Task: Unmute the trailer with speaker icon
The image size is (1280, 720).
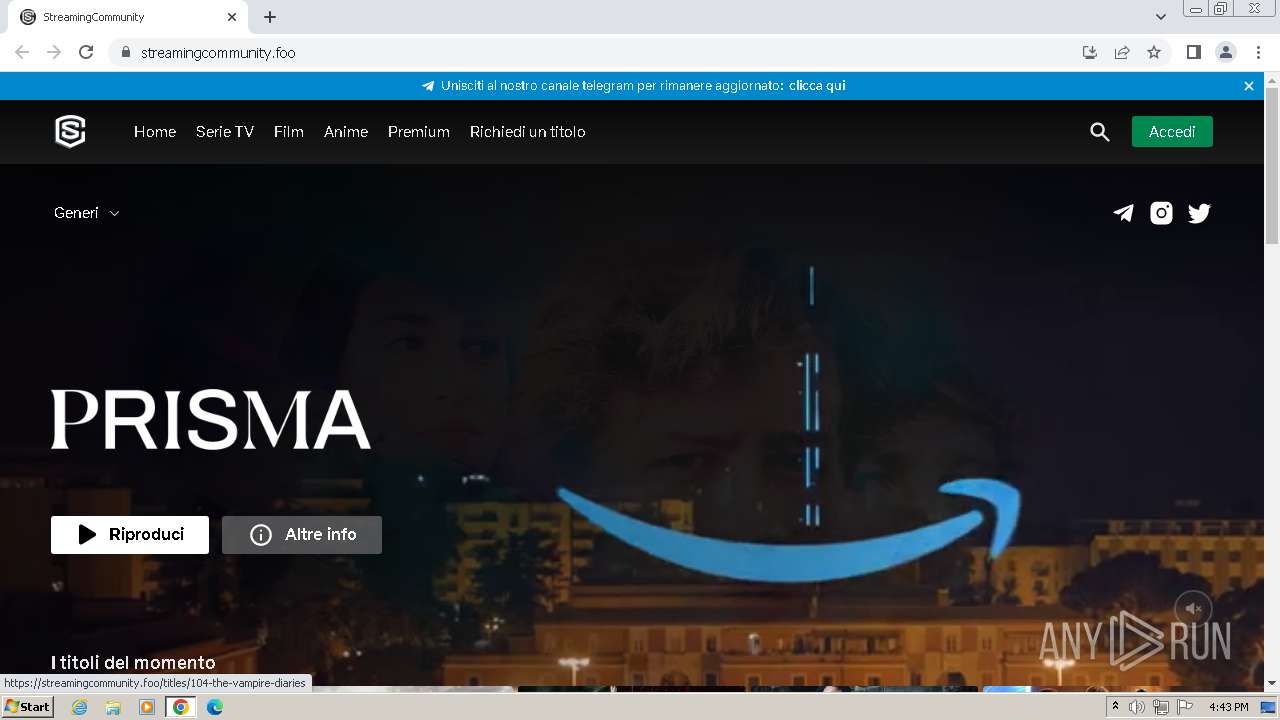Action: click(1193, 609)
